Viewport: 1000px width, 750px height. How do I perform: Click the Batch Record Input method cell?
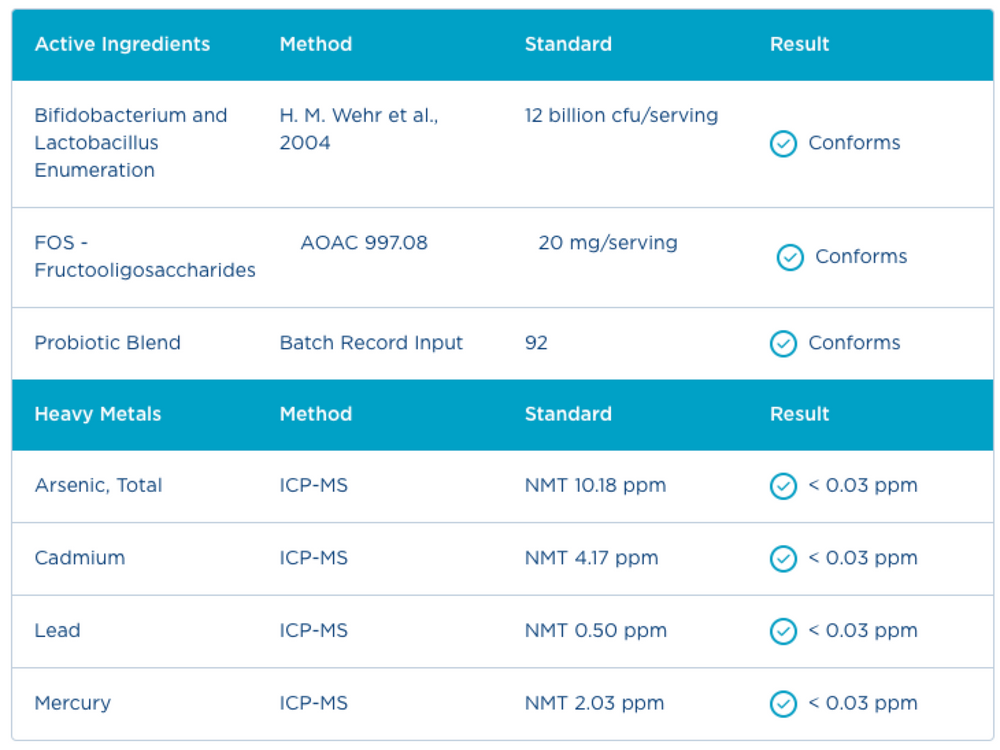point(371,343)
